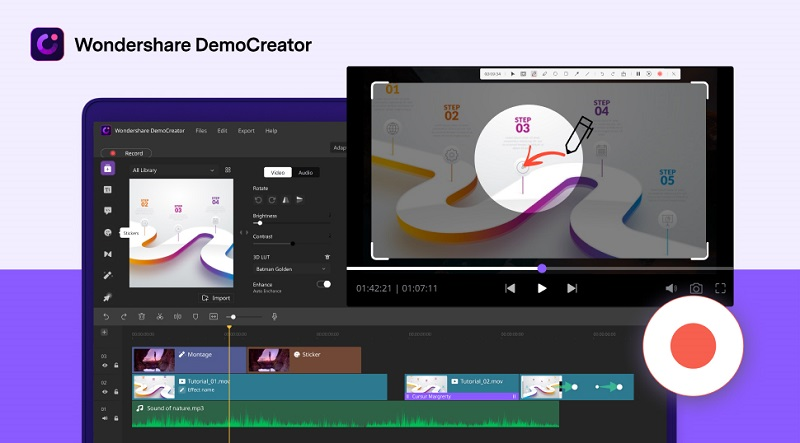The width and height of the screenshot is (800, 443).
Task: Adjust the Contrast slider handle
Action: [x=292, y=243]
